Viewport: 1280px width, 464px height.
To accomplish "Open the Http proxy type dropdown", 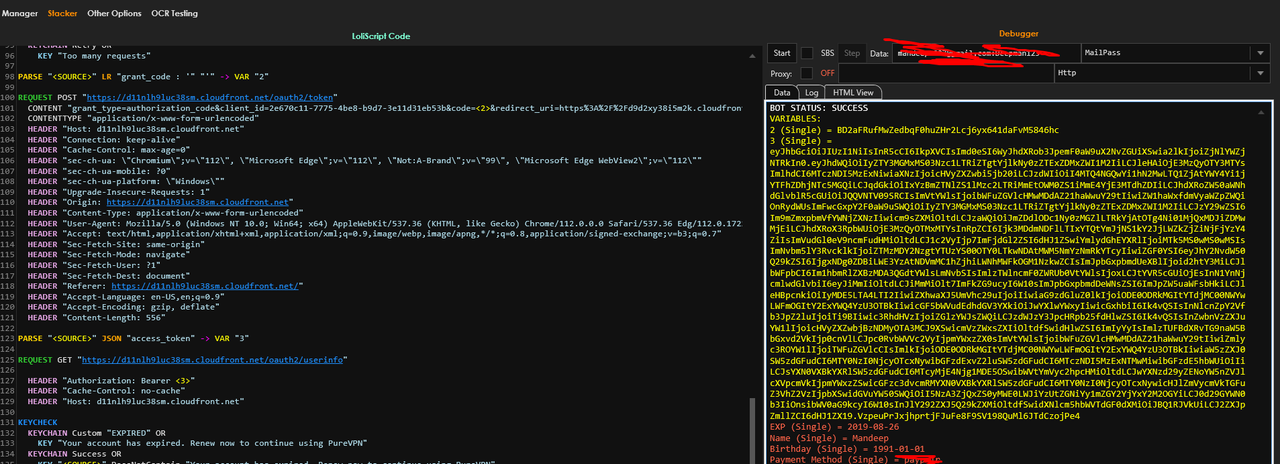I will coord(1164,73).
